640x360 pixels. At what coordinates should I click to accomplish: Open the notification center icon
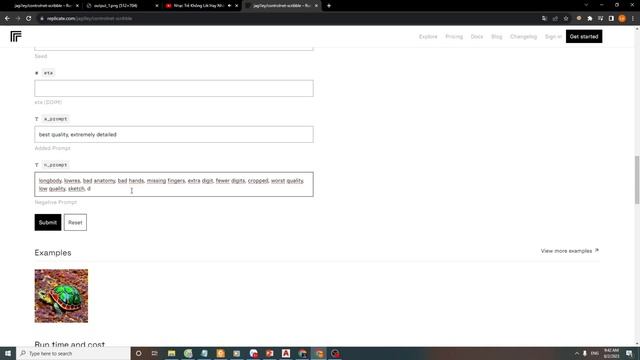(629, 353)
